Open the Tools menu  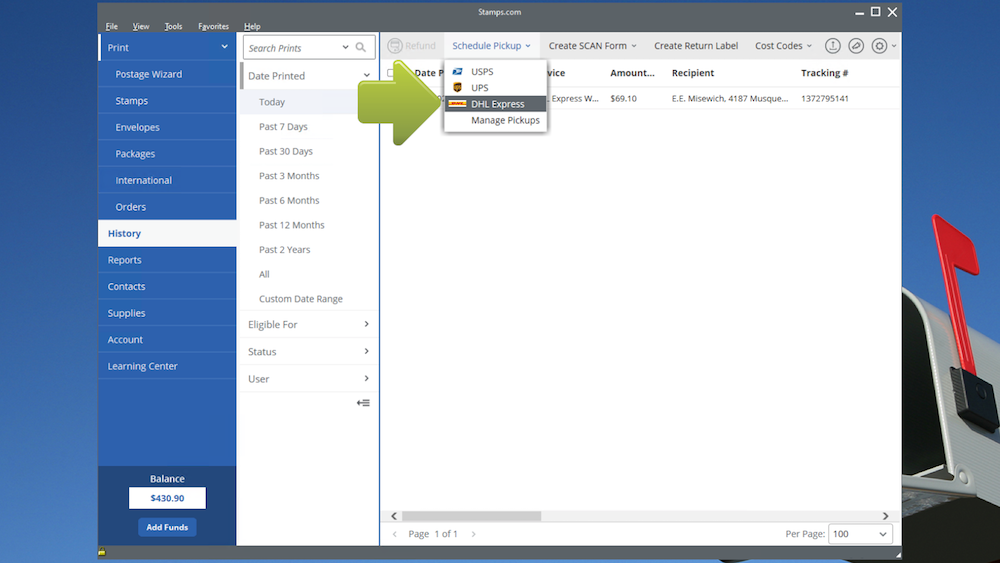173,26
